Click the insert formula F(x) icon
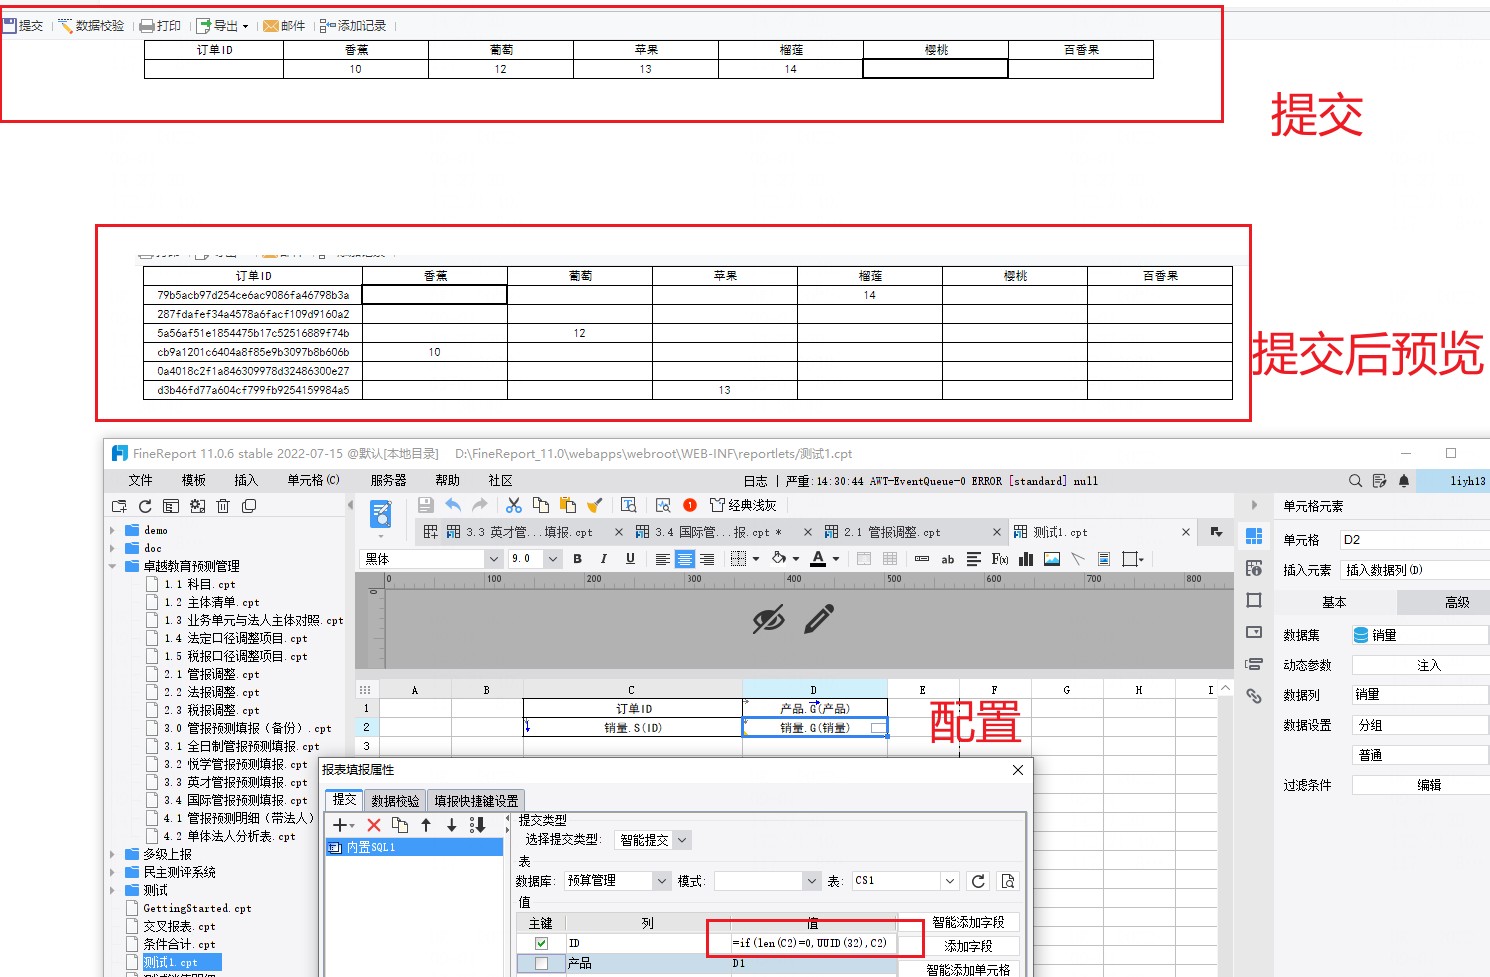Screen dimensions: 1490x977 click(1000, 559)
